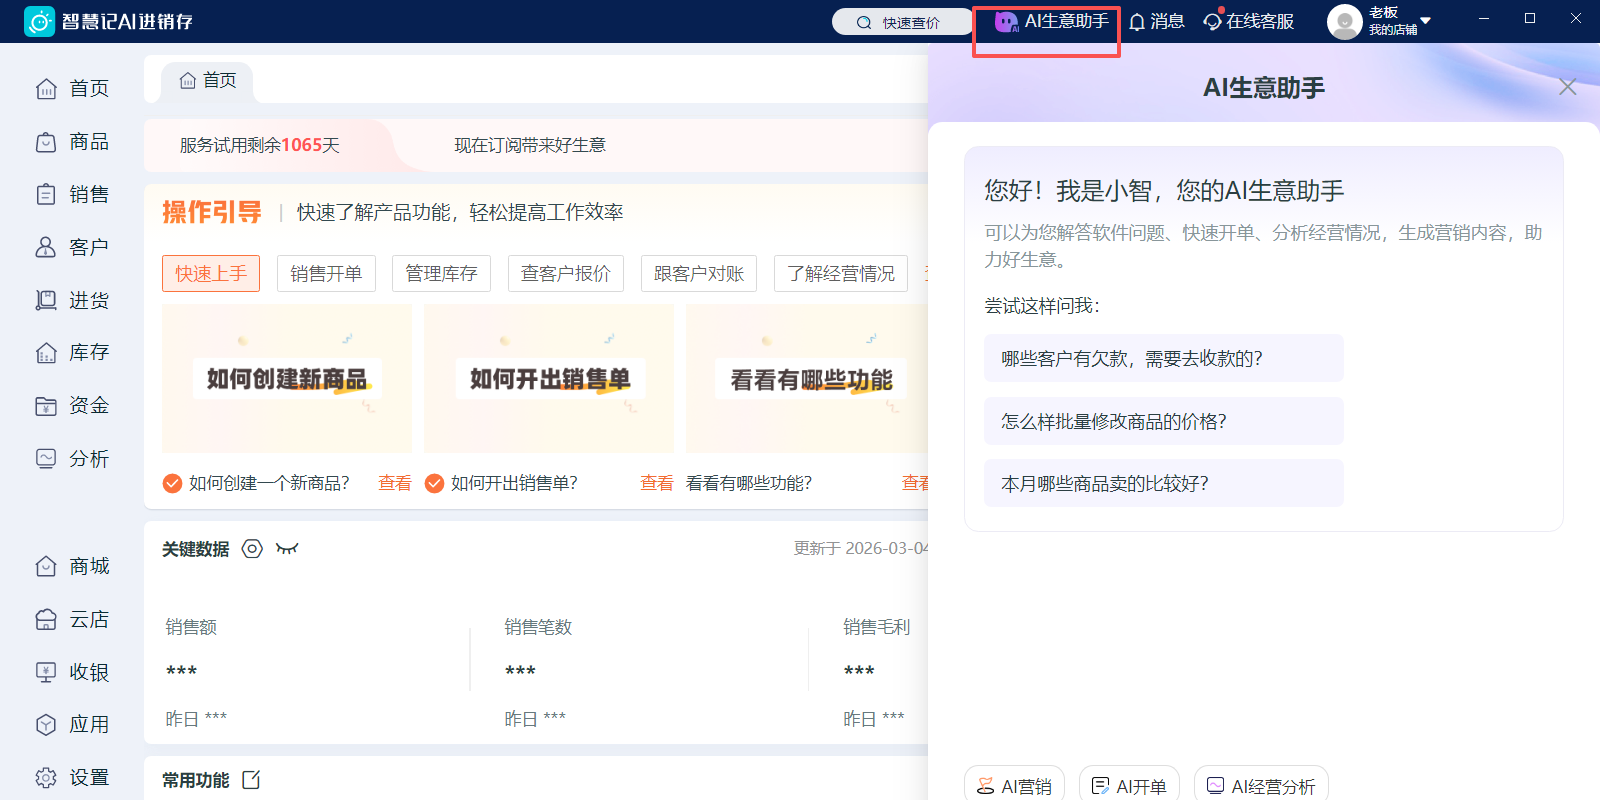Select the 销售开单 guide tab
The width and height of the screenshot is (1600, 800).
point(326,273)
